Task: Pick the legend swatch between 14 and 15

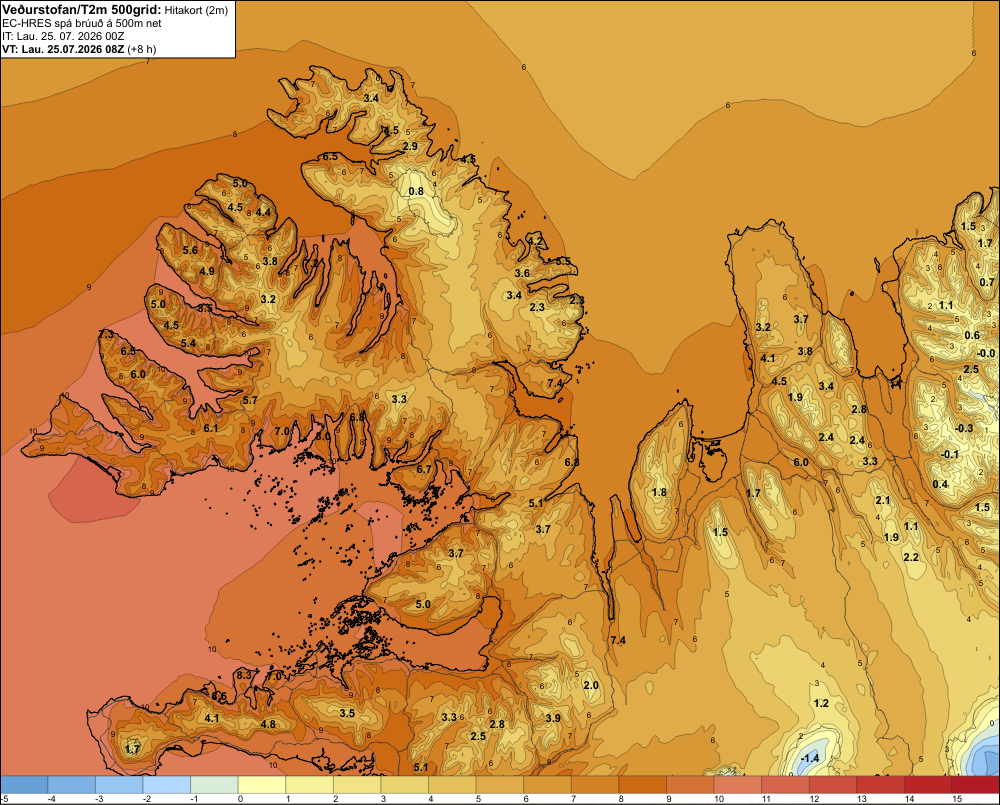Action: pyautogui.click(x=927, y=785)
